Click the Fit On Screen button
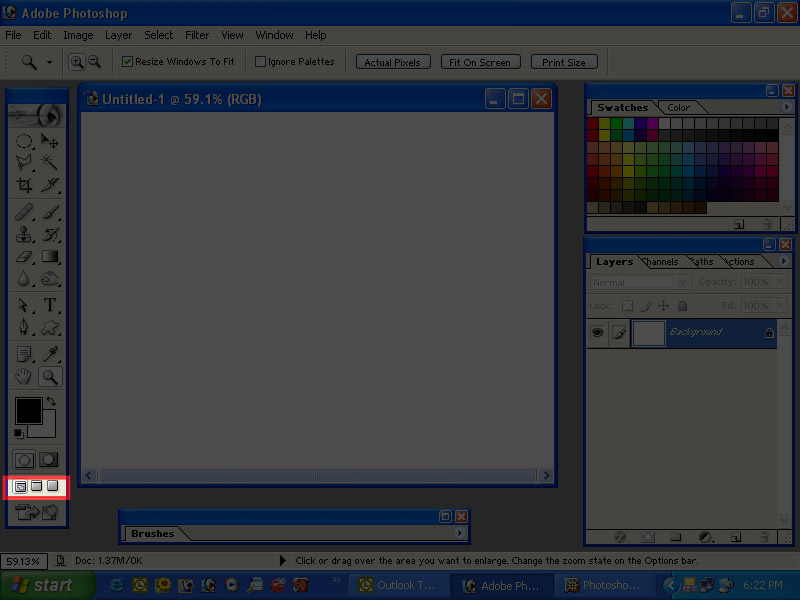This screenshot has width=800, height=600. (x=479, y=62)
